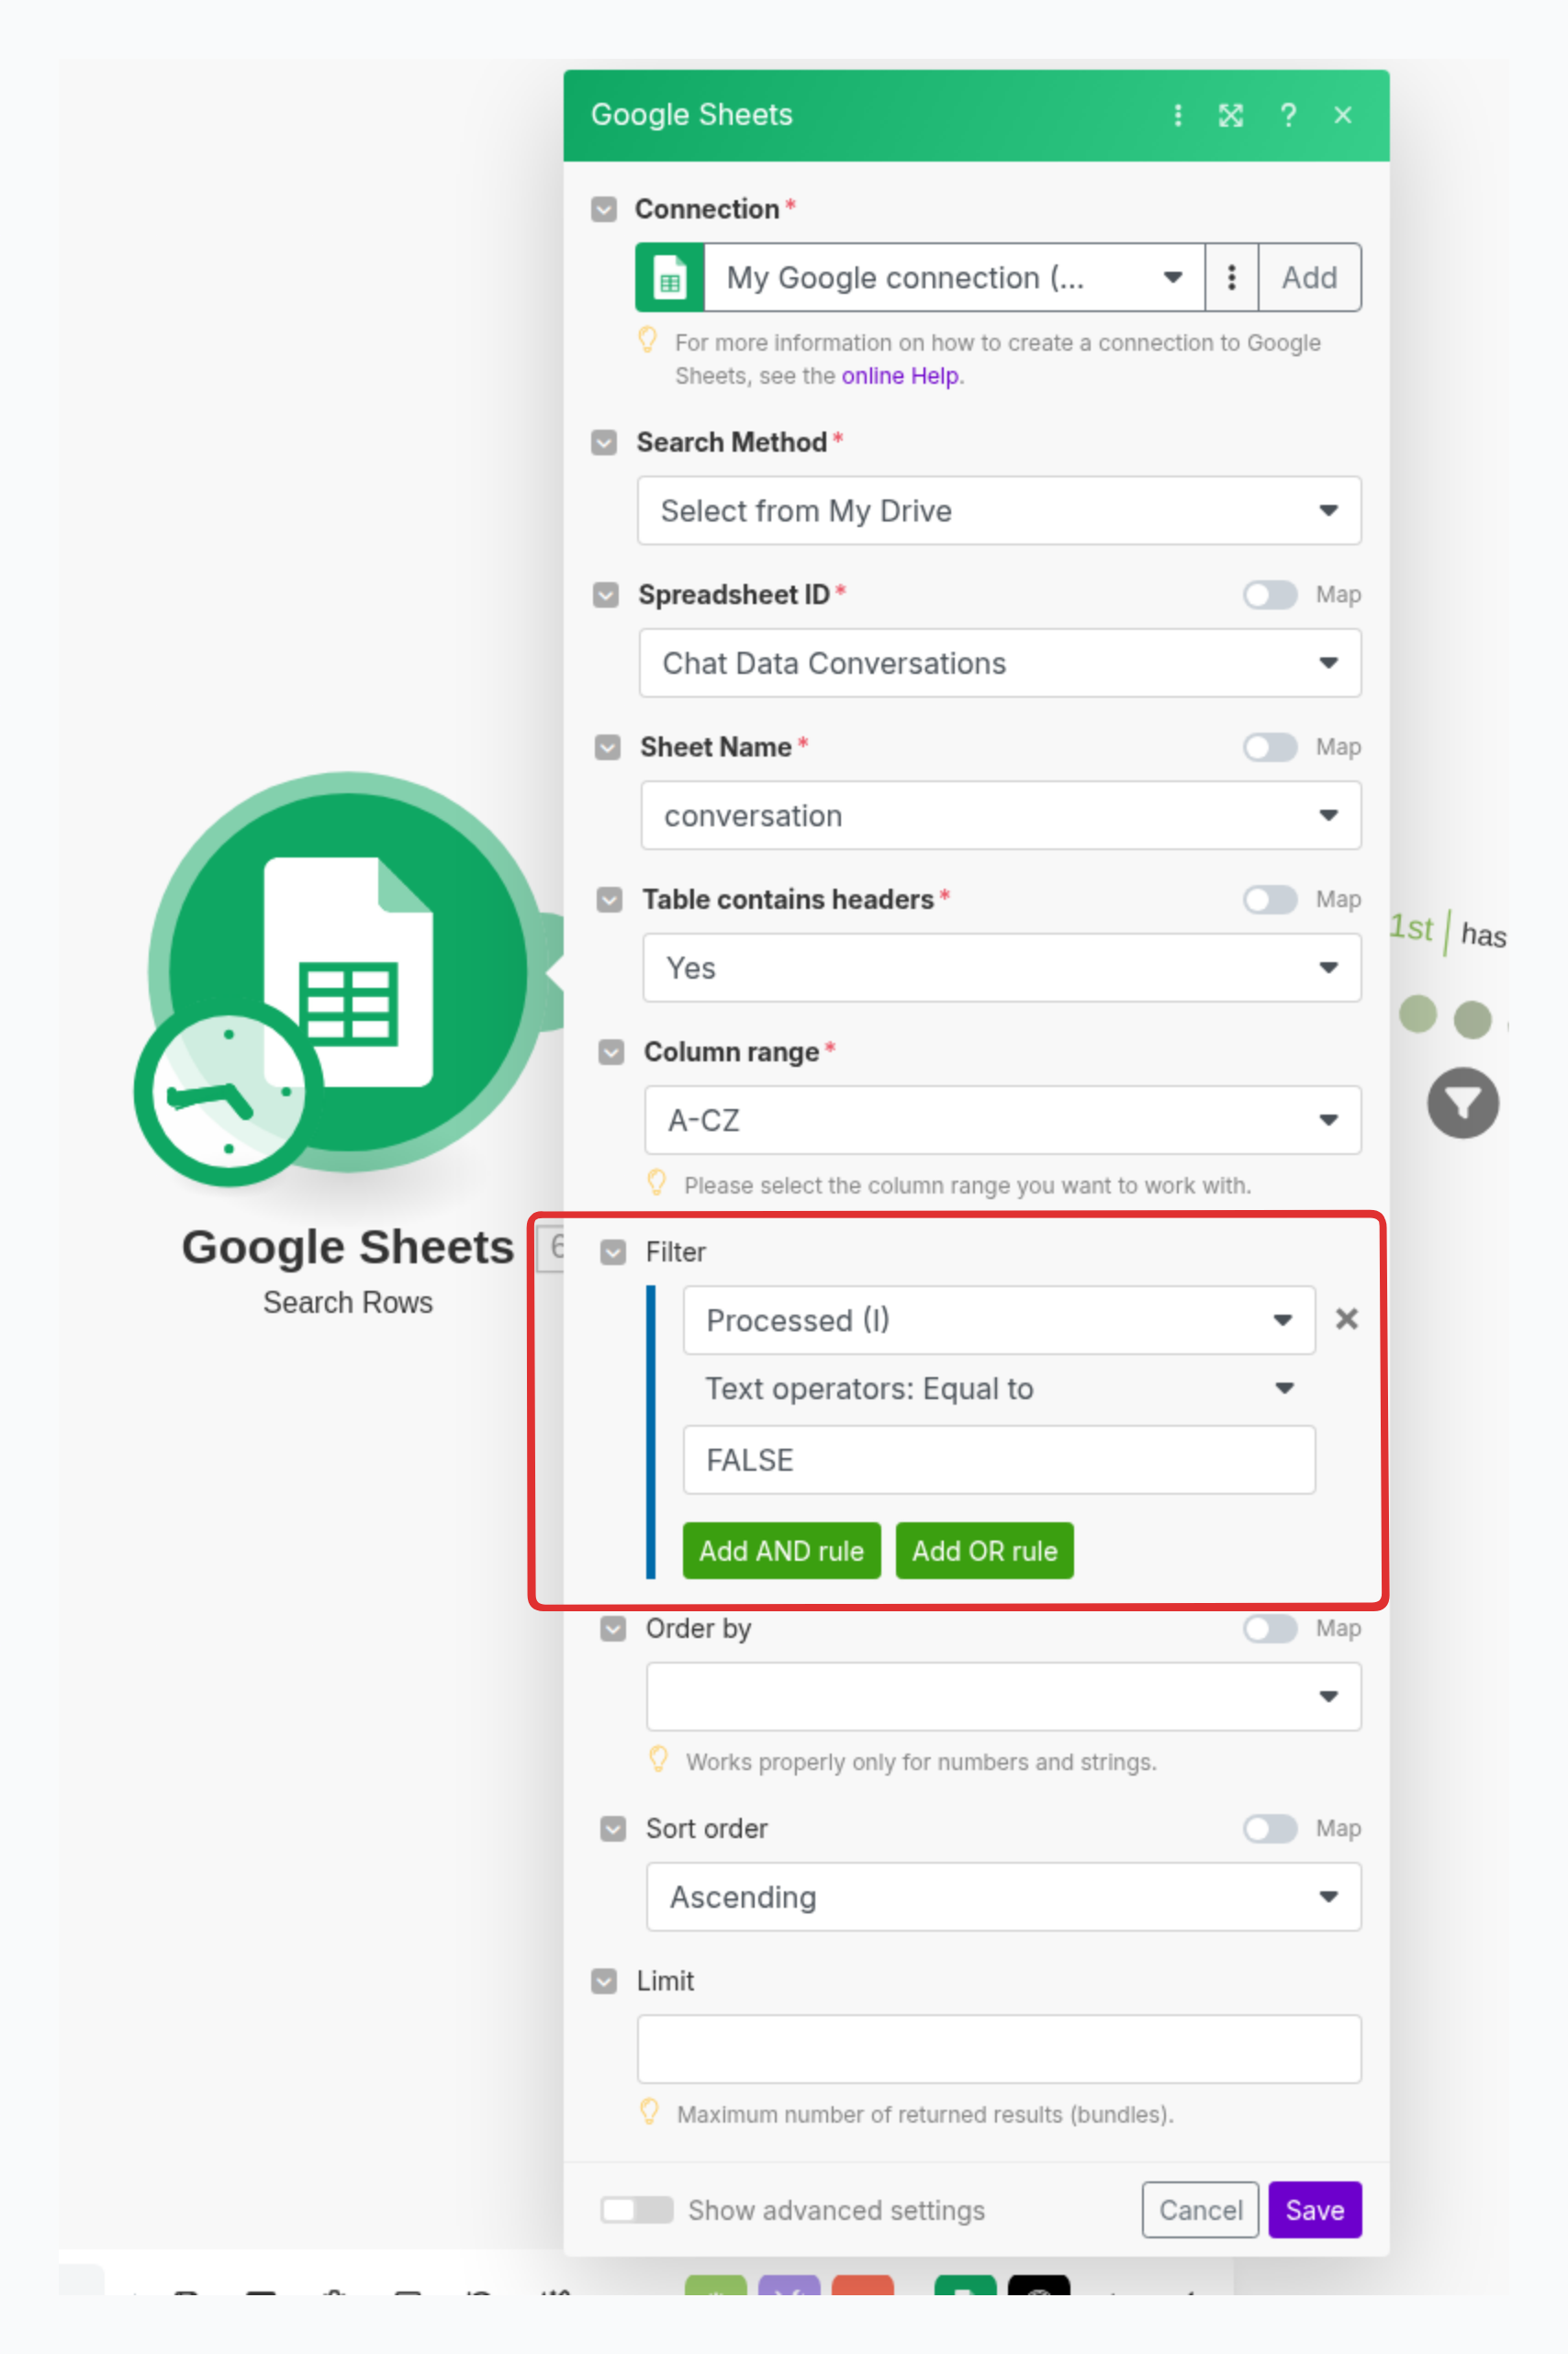
Task: Collapse the Order by section
Action: 613,1629
